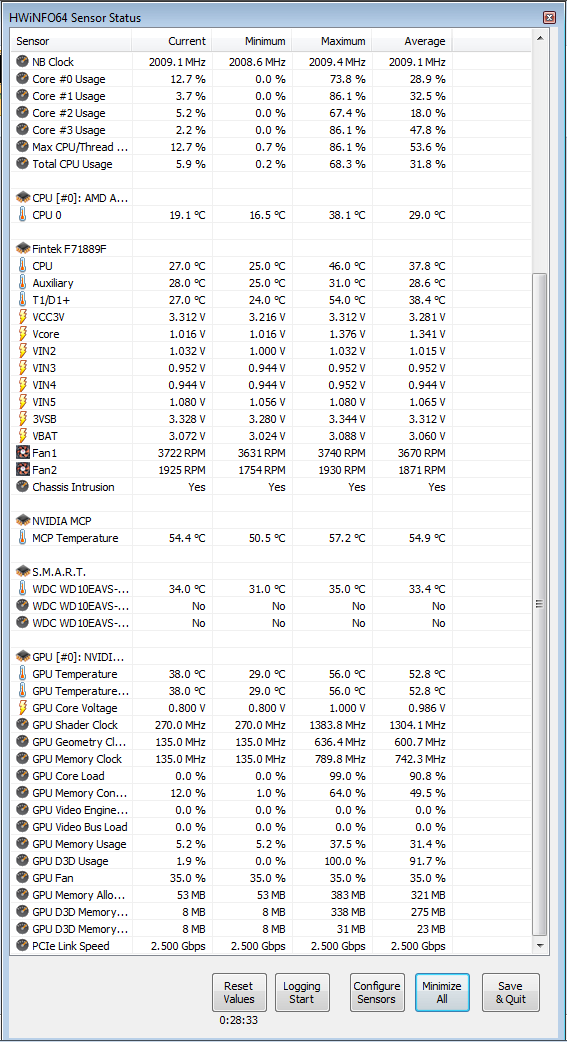567x1042 pixels.
Task: Click the NB Clock sensor icon
Action: 23,62
